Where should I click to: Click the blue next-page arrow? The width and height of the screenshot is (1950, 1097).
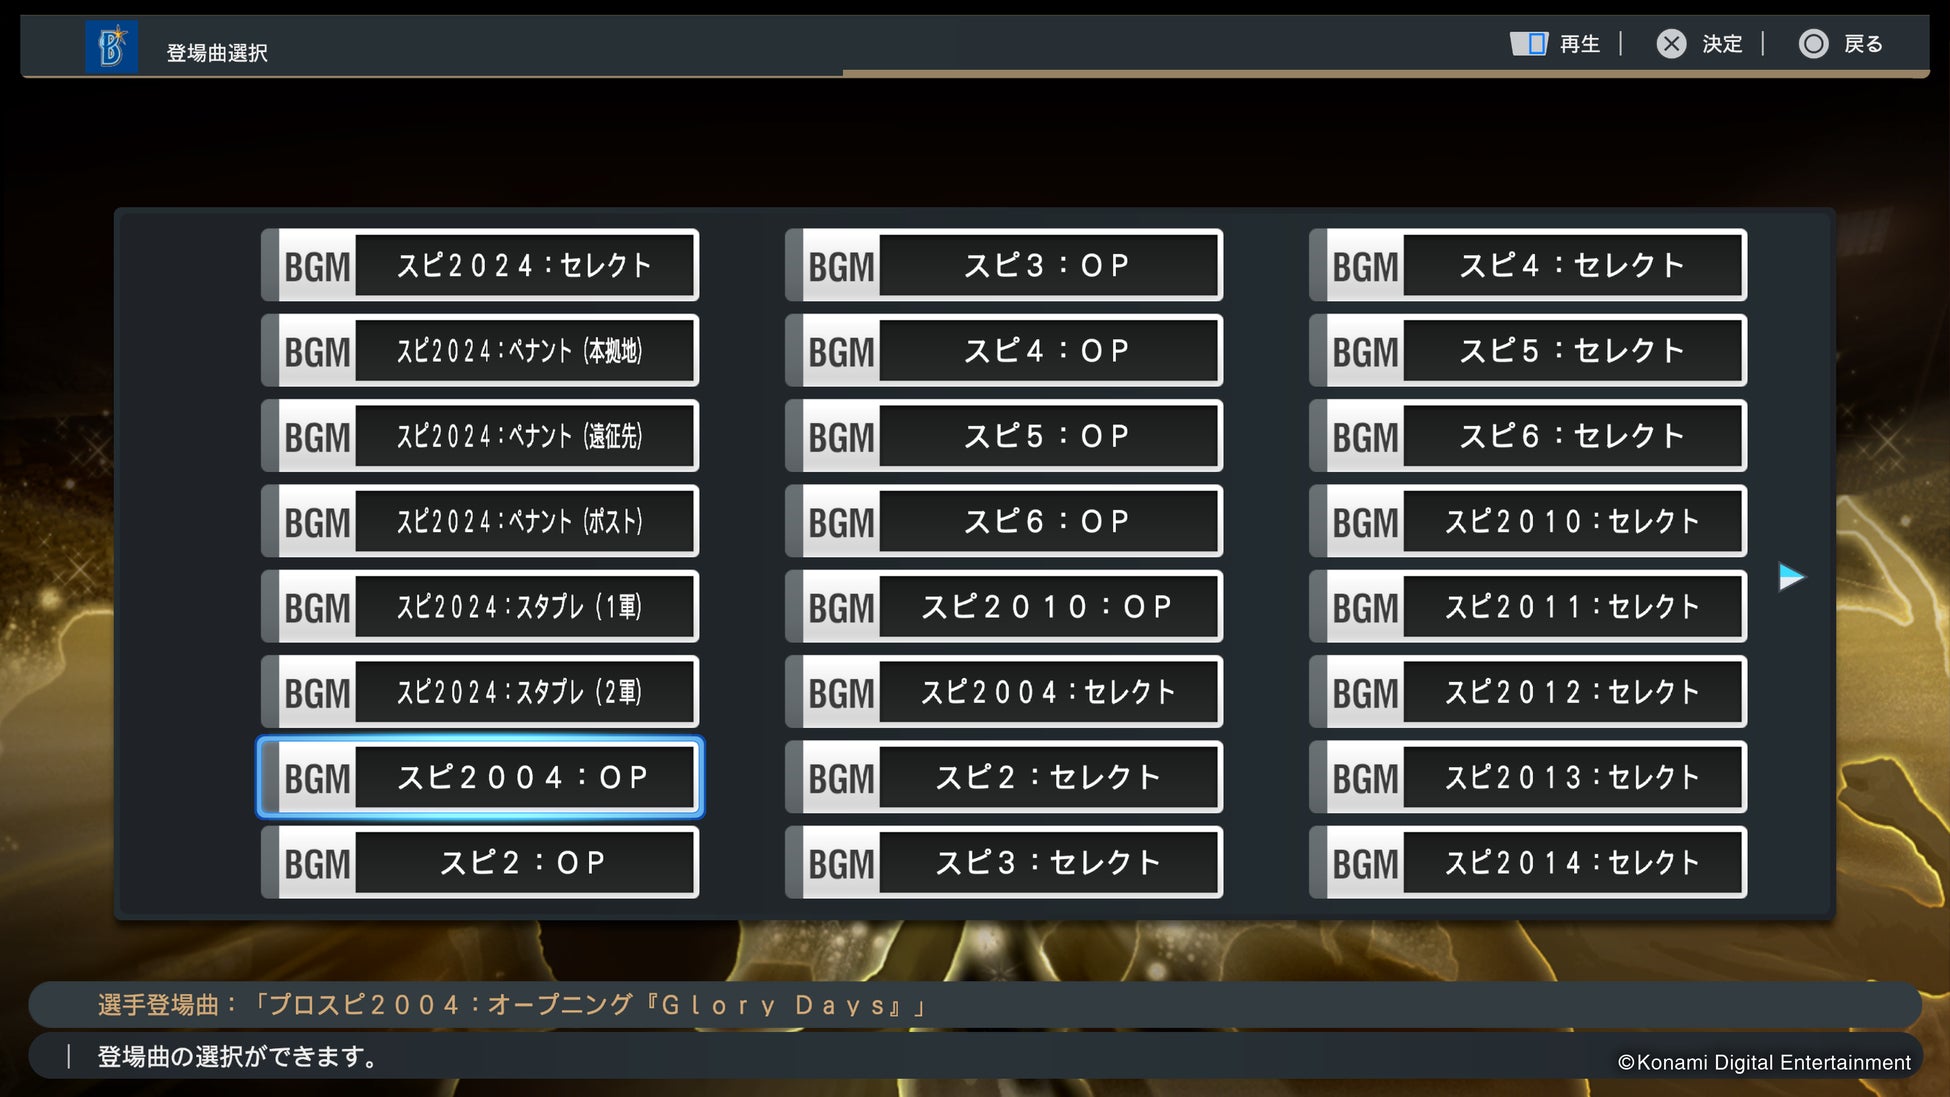click(1790, 577)
